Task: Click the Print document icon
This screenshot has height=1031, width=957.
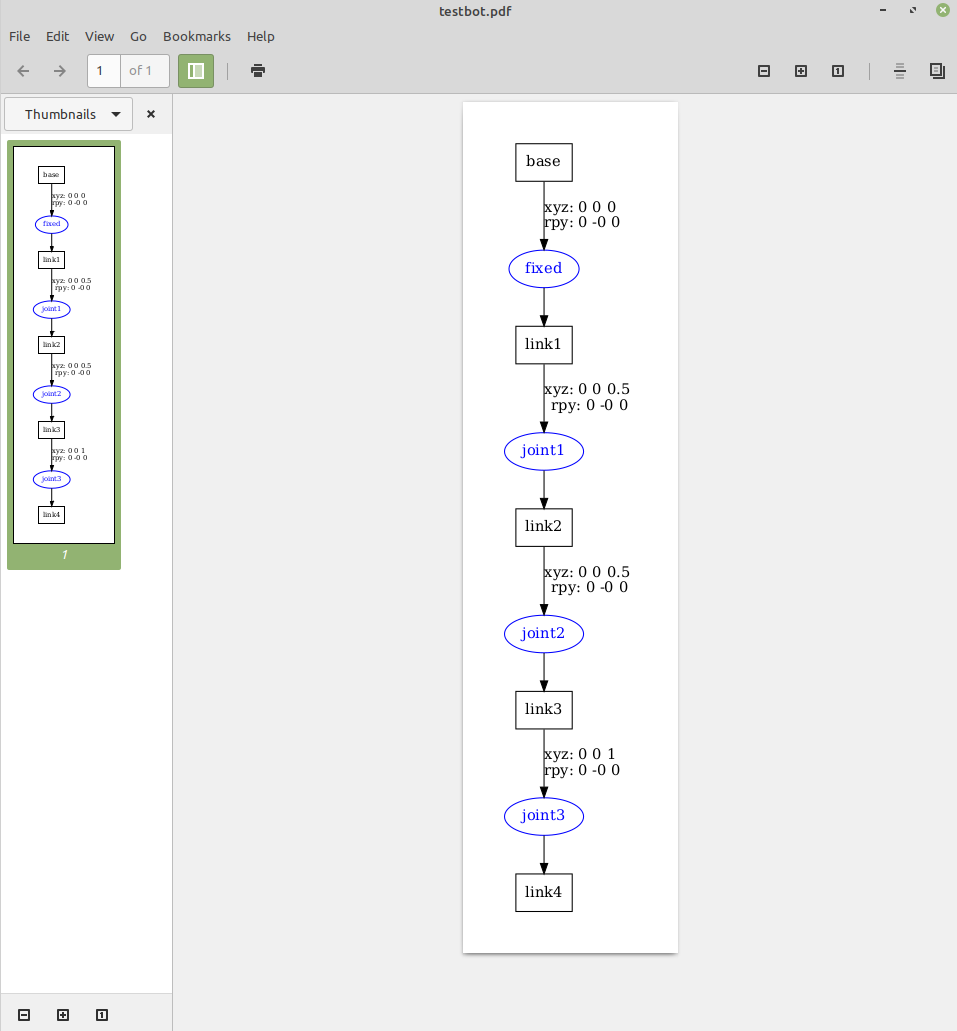Action: coord(258,71)
